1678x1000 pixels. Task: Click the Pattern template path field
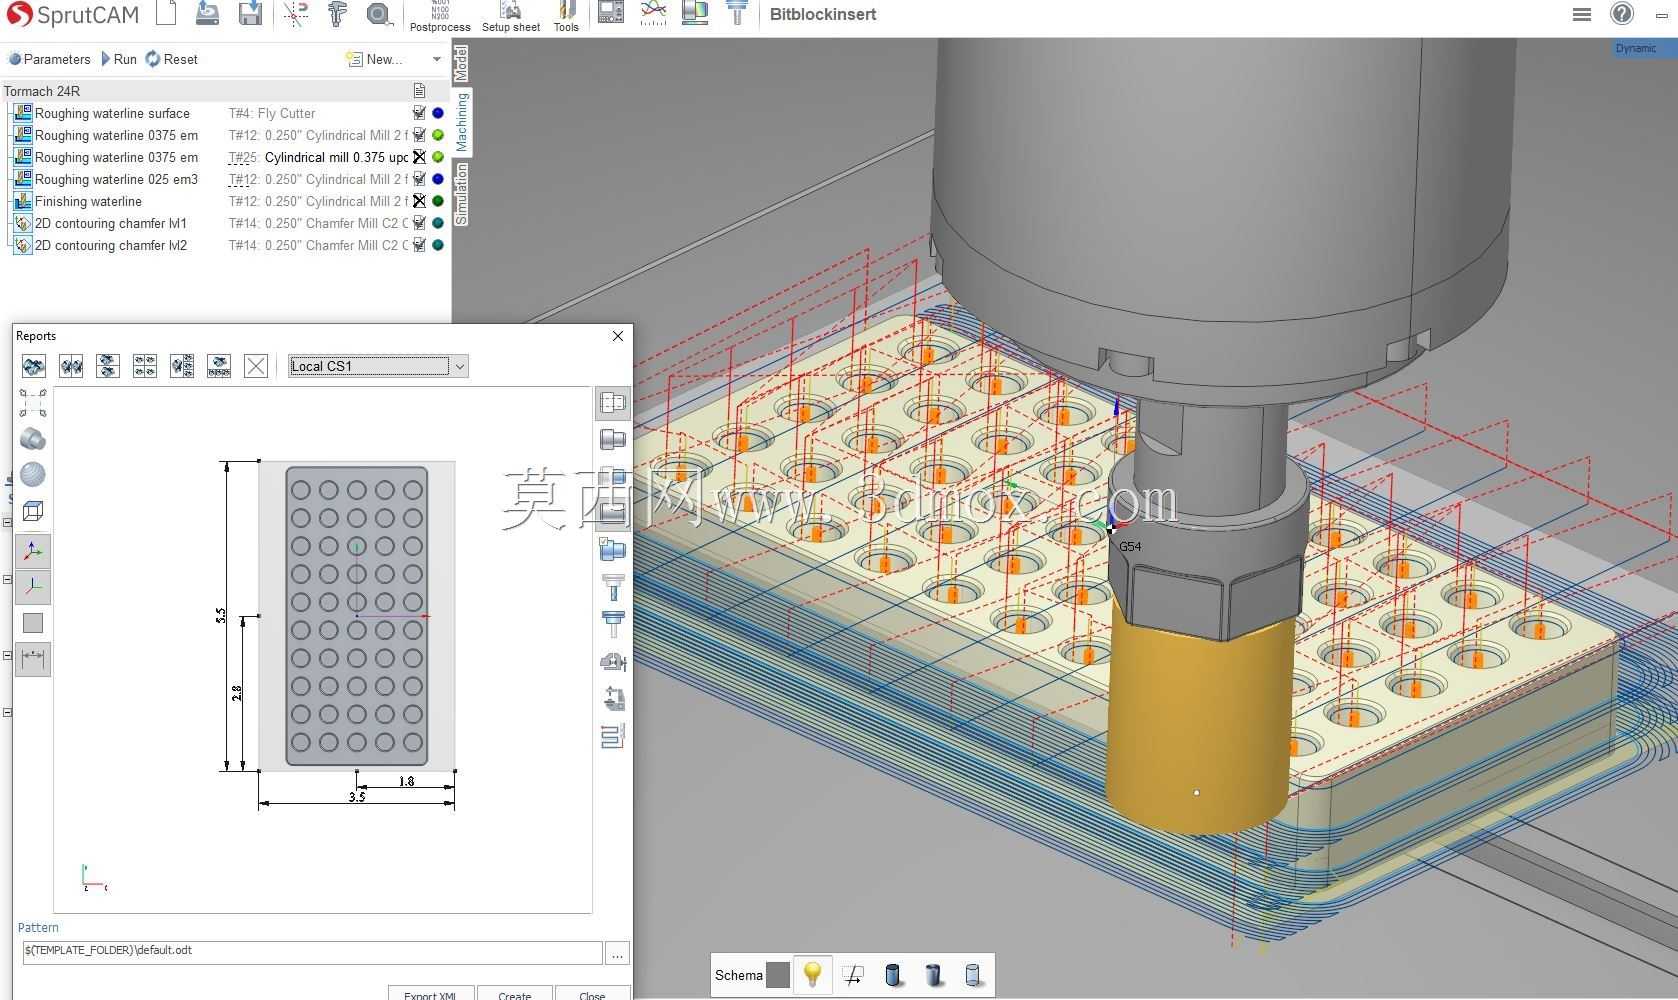[x=312, y=951]
